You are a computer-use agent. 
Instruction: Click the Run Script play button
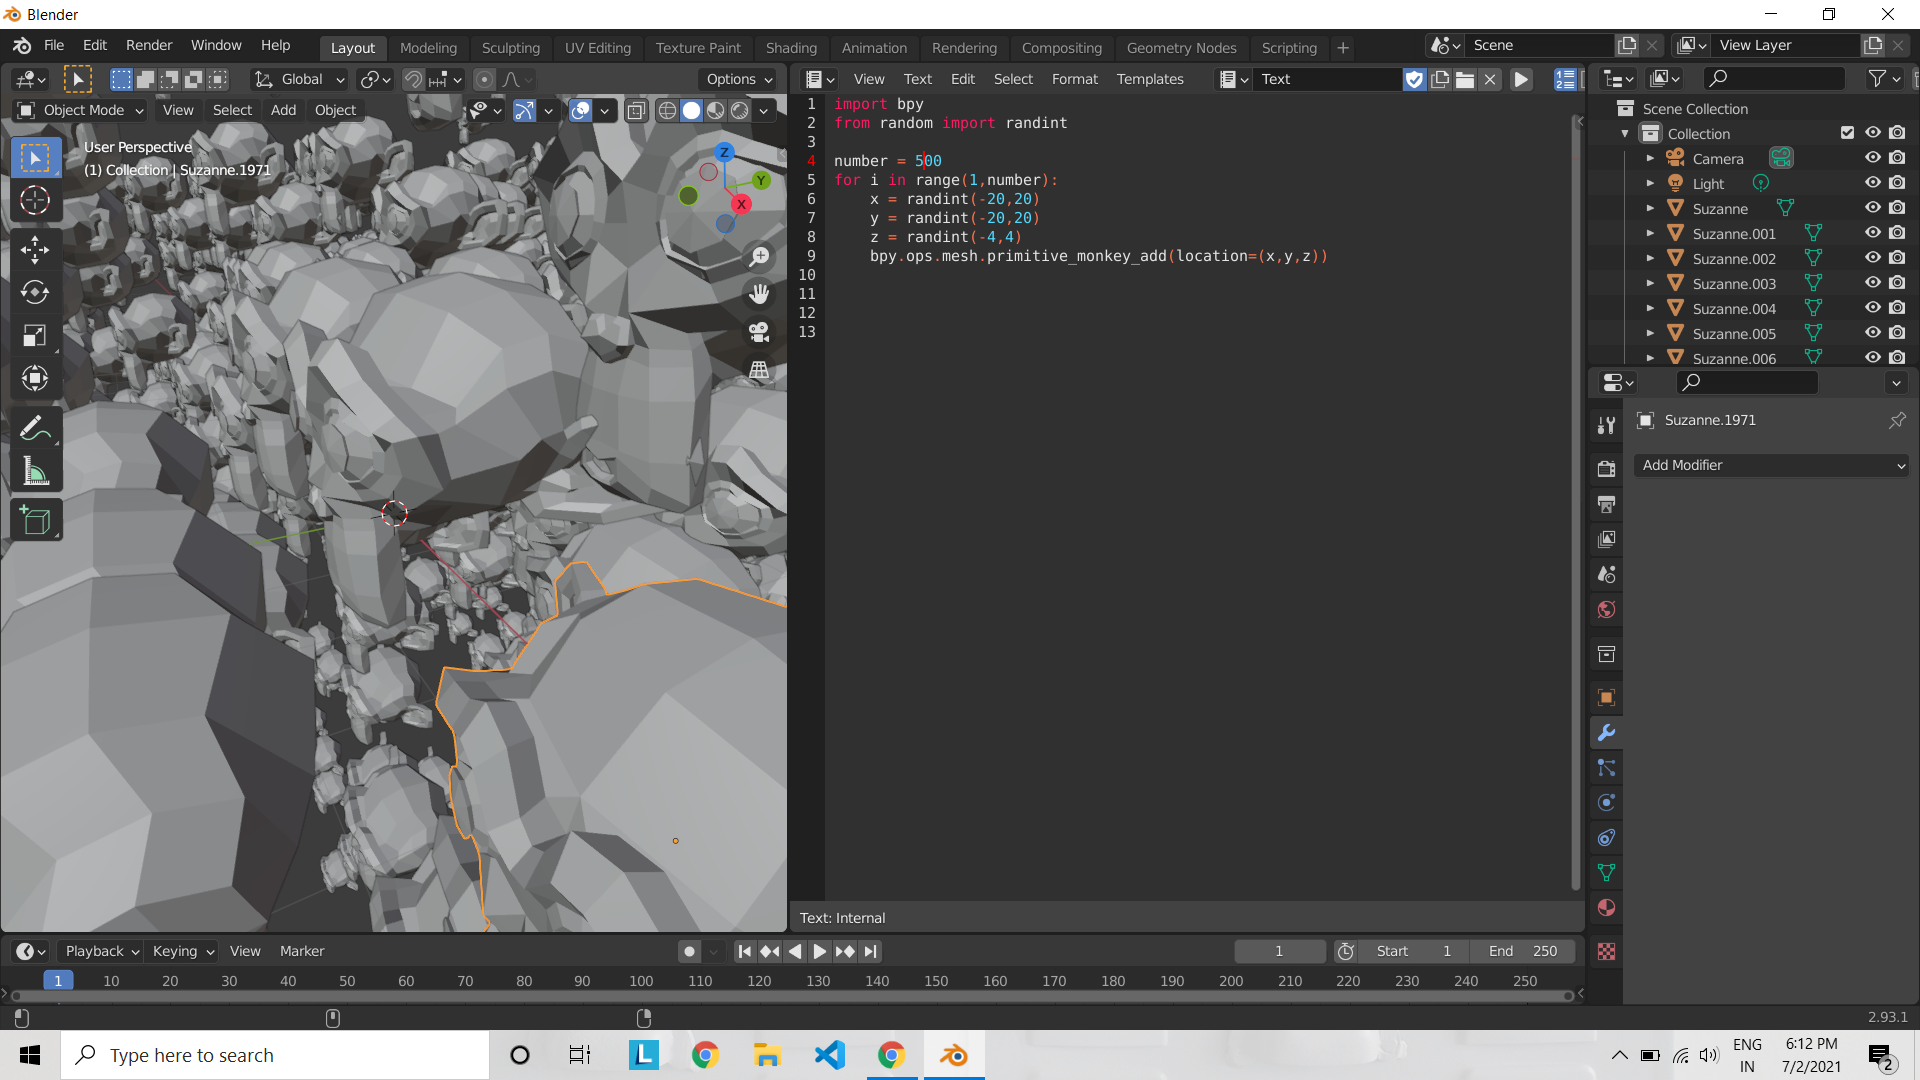(x=1521, y=80)
